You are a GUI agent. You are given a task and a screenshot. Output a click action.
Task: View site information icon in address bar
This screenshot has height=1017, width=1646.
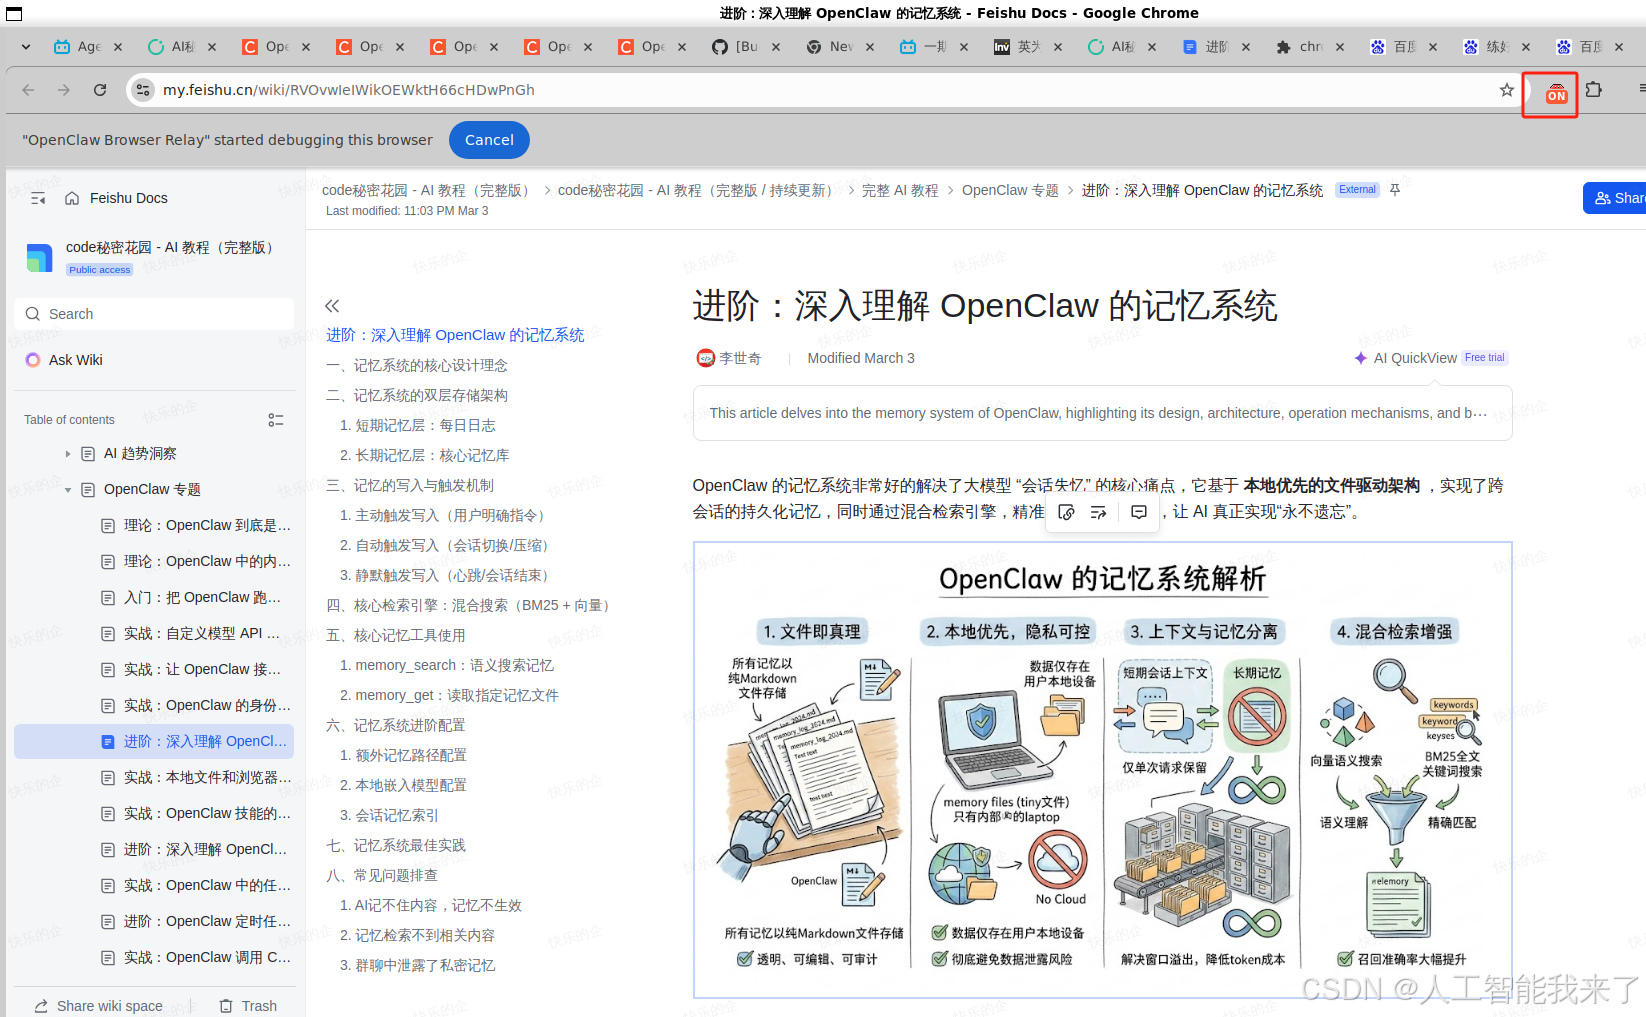(143, 90)
